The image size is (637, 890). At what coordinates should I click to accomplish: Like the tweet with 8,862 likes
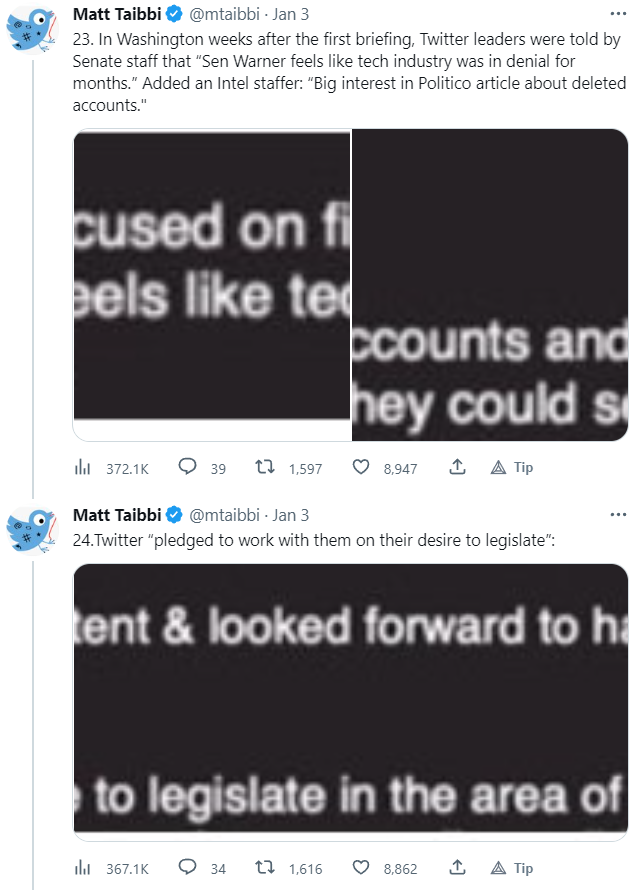pyautogui.click(x=362, y=868)
